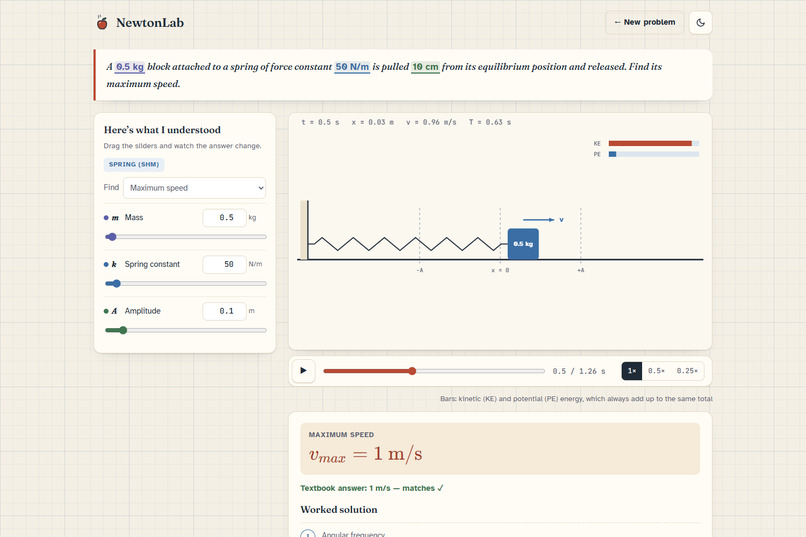Click the vmax = 1 m/s result
The width and height of the screenshot is (806, 537).
pyautogui.click(x=365, y=454)
